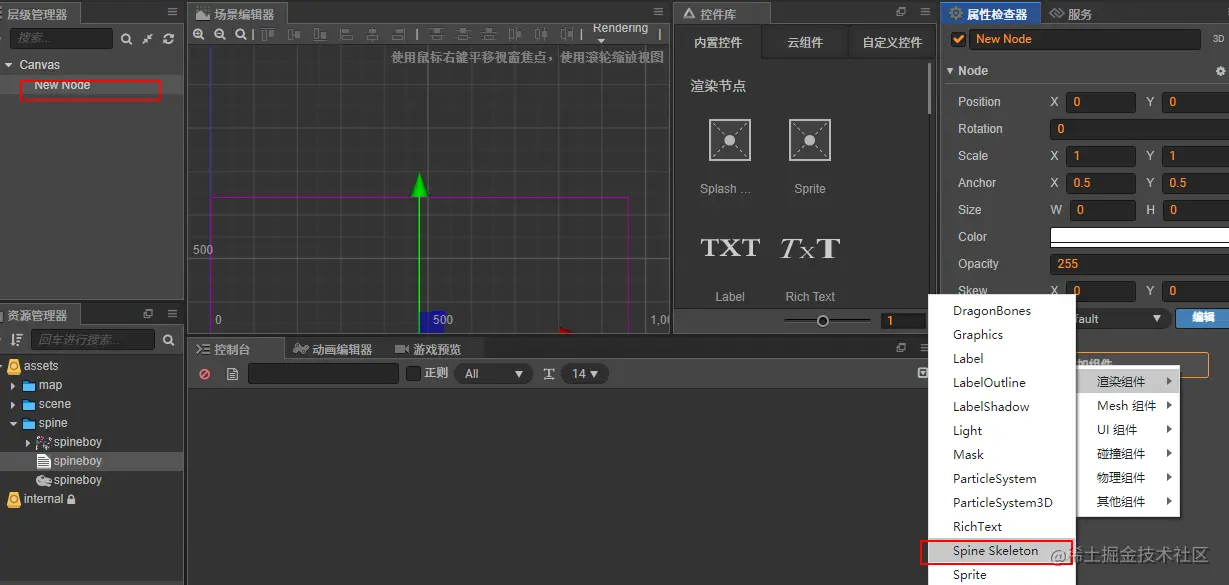
Task: Open console log level All dropdown
Action: 493,374
